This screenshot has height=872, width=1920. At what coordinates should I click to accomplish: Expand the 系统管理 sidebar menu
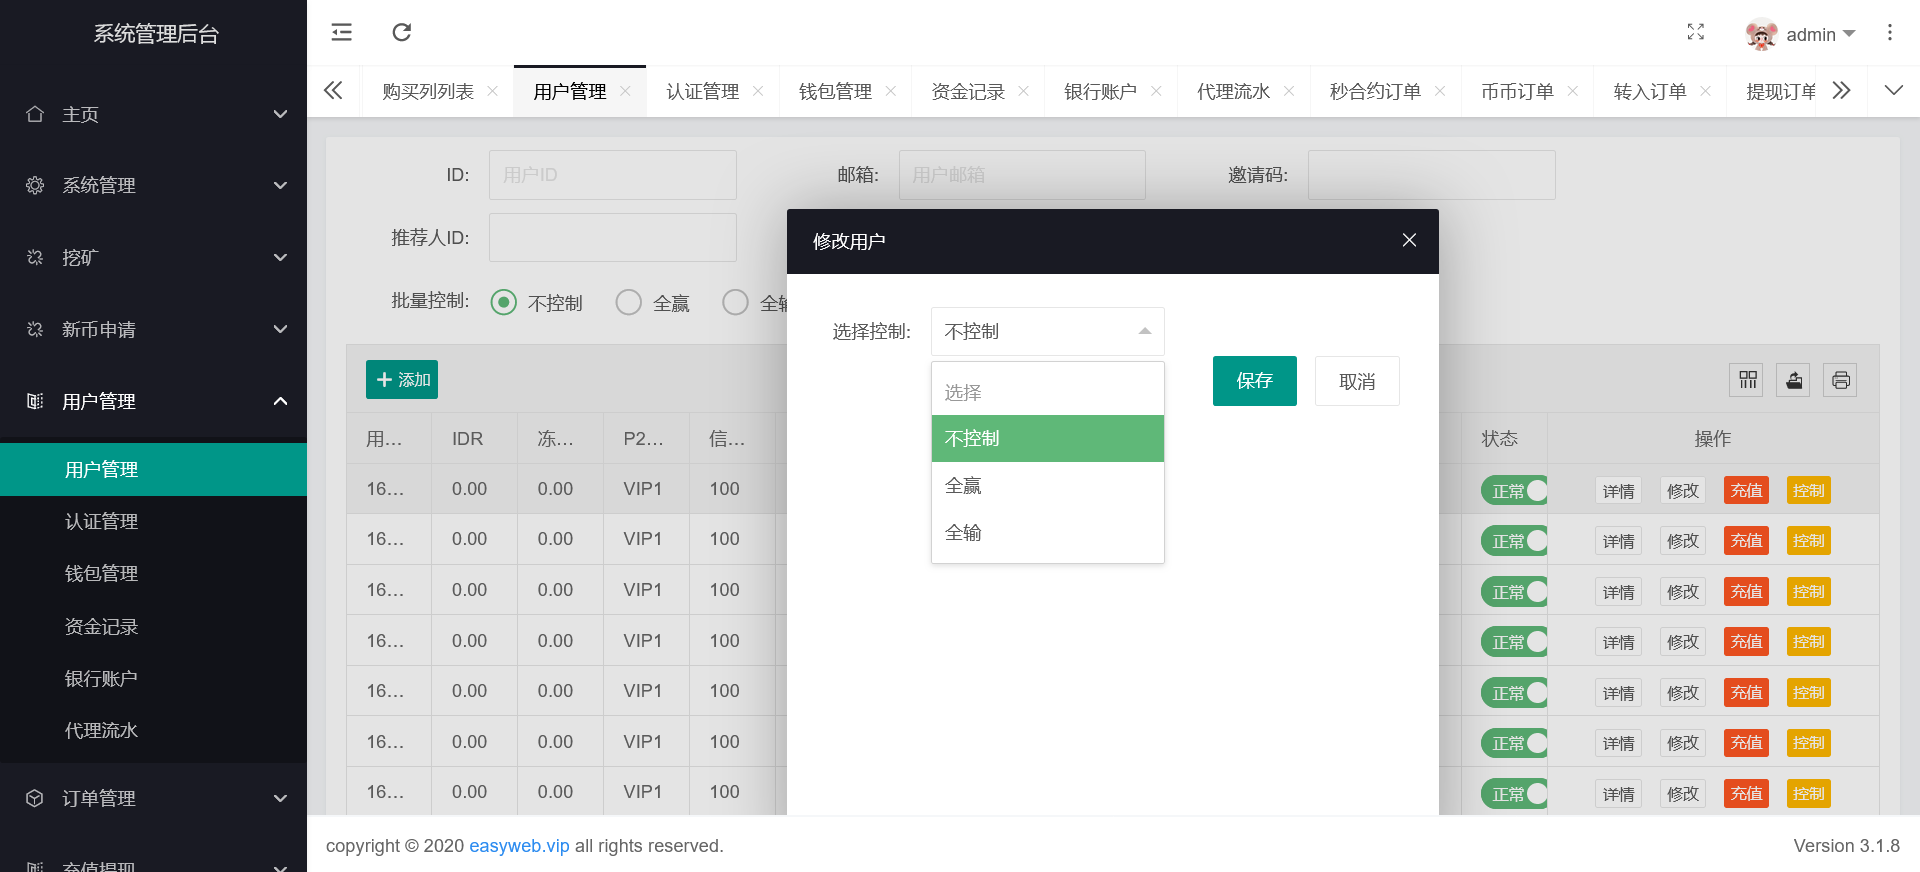(x=153, y=185)
